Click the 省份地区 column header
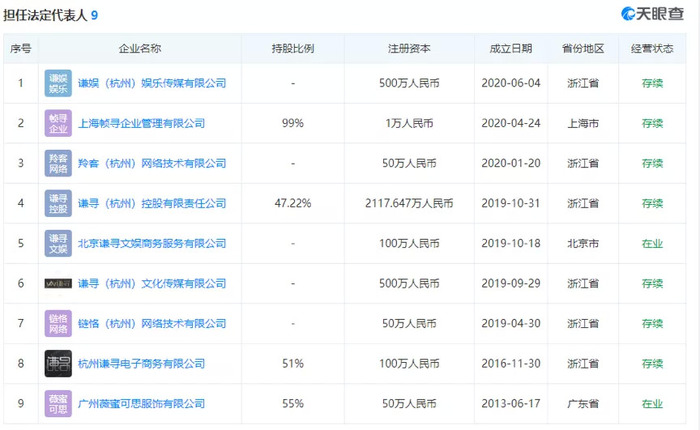700x430 pixels. click(583, 49)
